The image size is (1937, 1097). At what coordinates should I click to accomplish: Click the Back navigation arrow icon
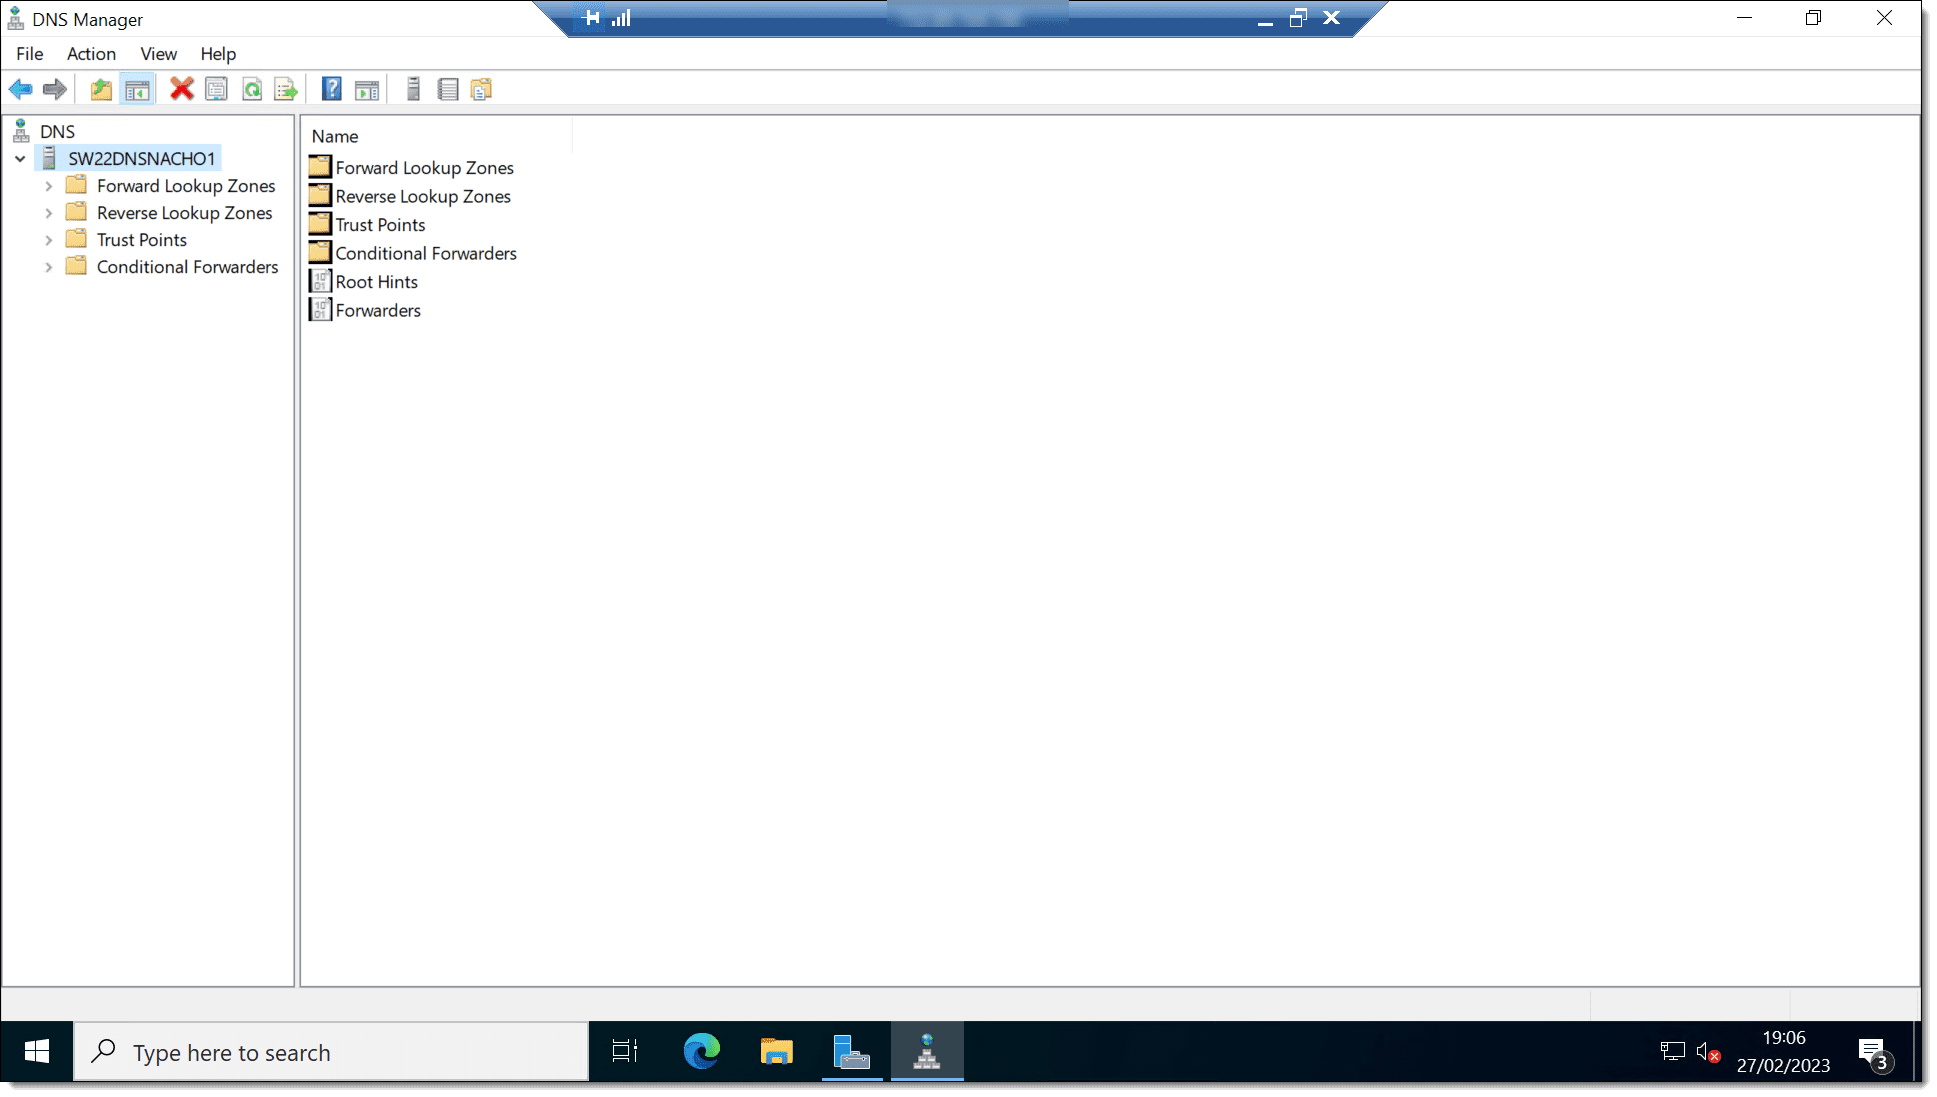click(20, 88)
